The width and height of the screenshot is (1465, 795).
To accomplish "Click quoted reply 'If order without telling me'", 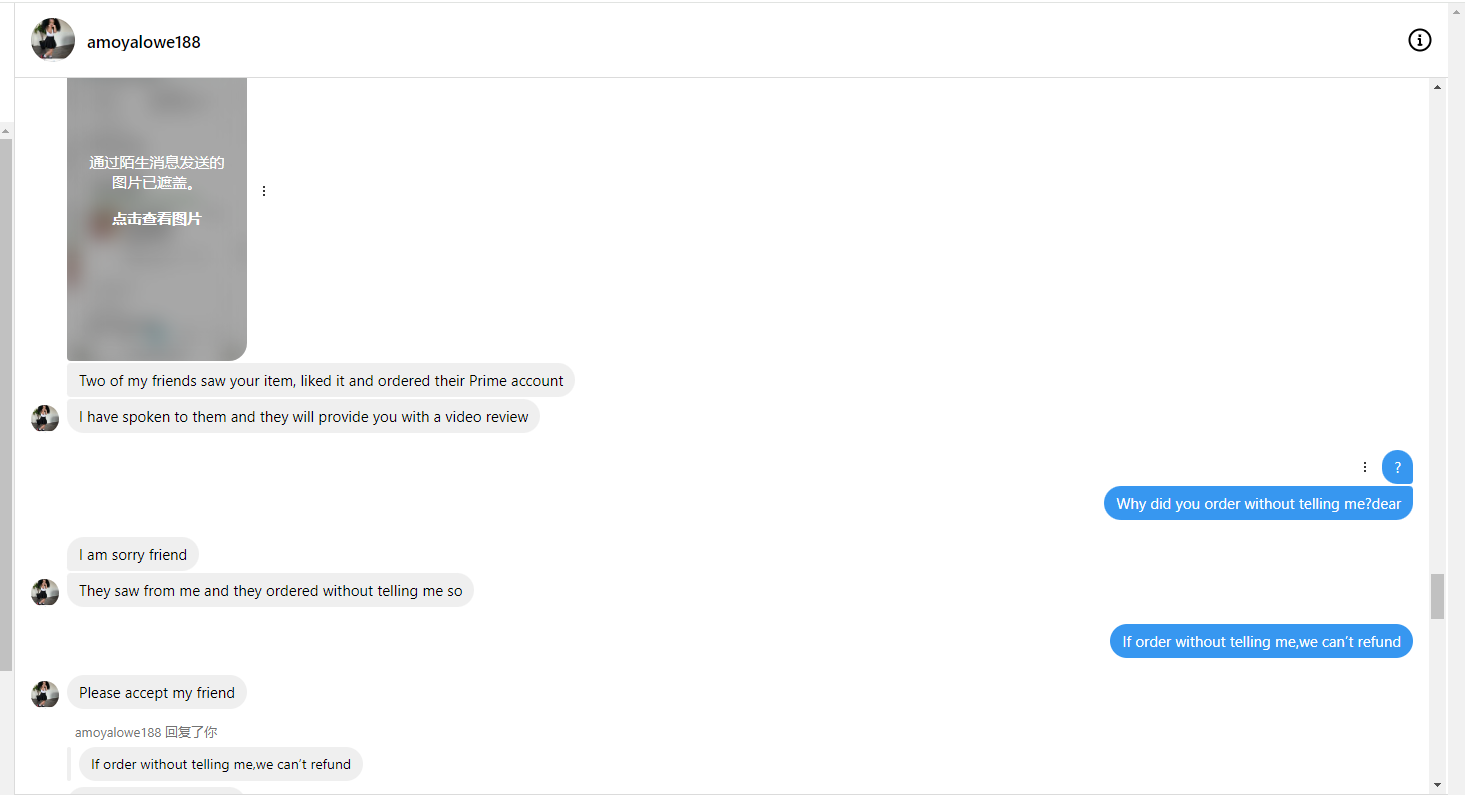I will pyautogui.click(x=220, y=765).
